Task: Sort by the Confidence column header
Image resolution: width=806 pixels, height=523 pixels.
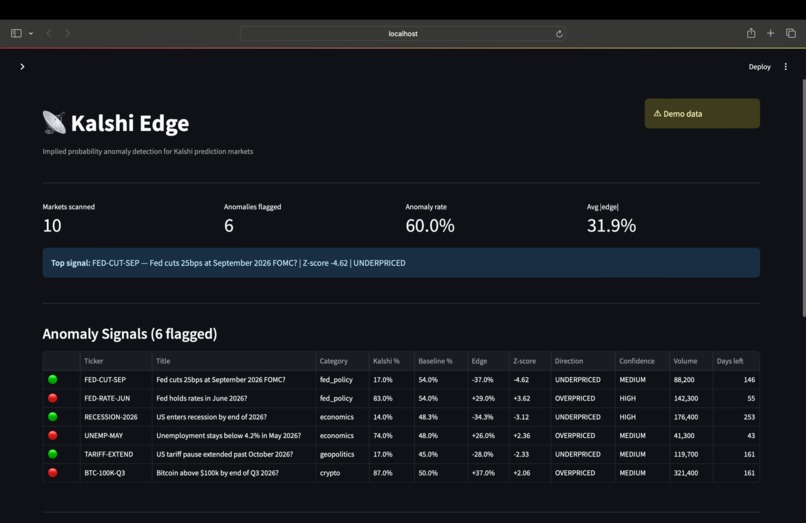Action: [x=643, y=361]
